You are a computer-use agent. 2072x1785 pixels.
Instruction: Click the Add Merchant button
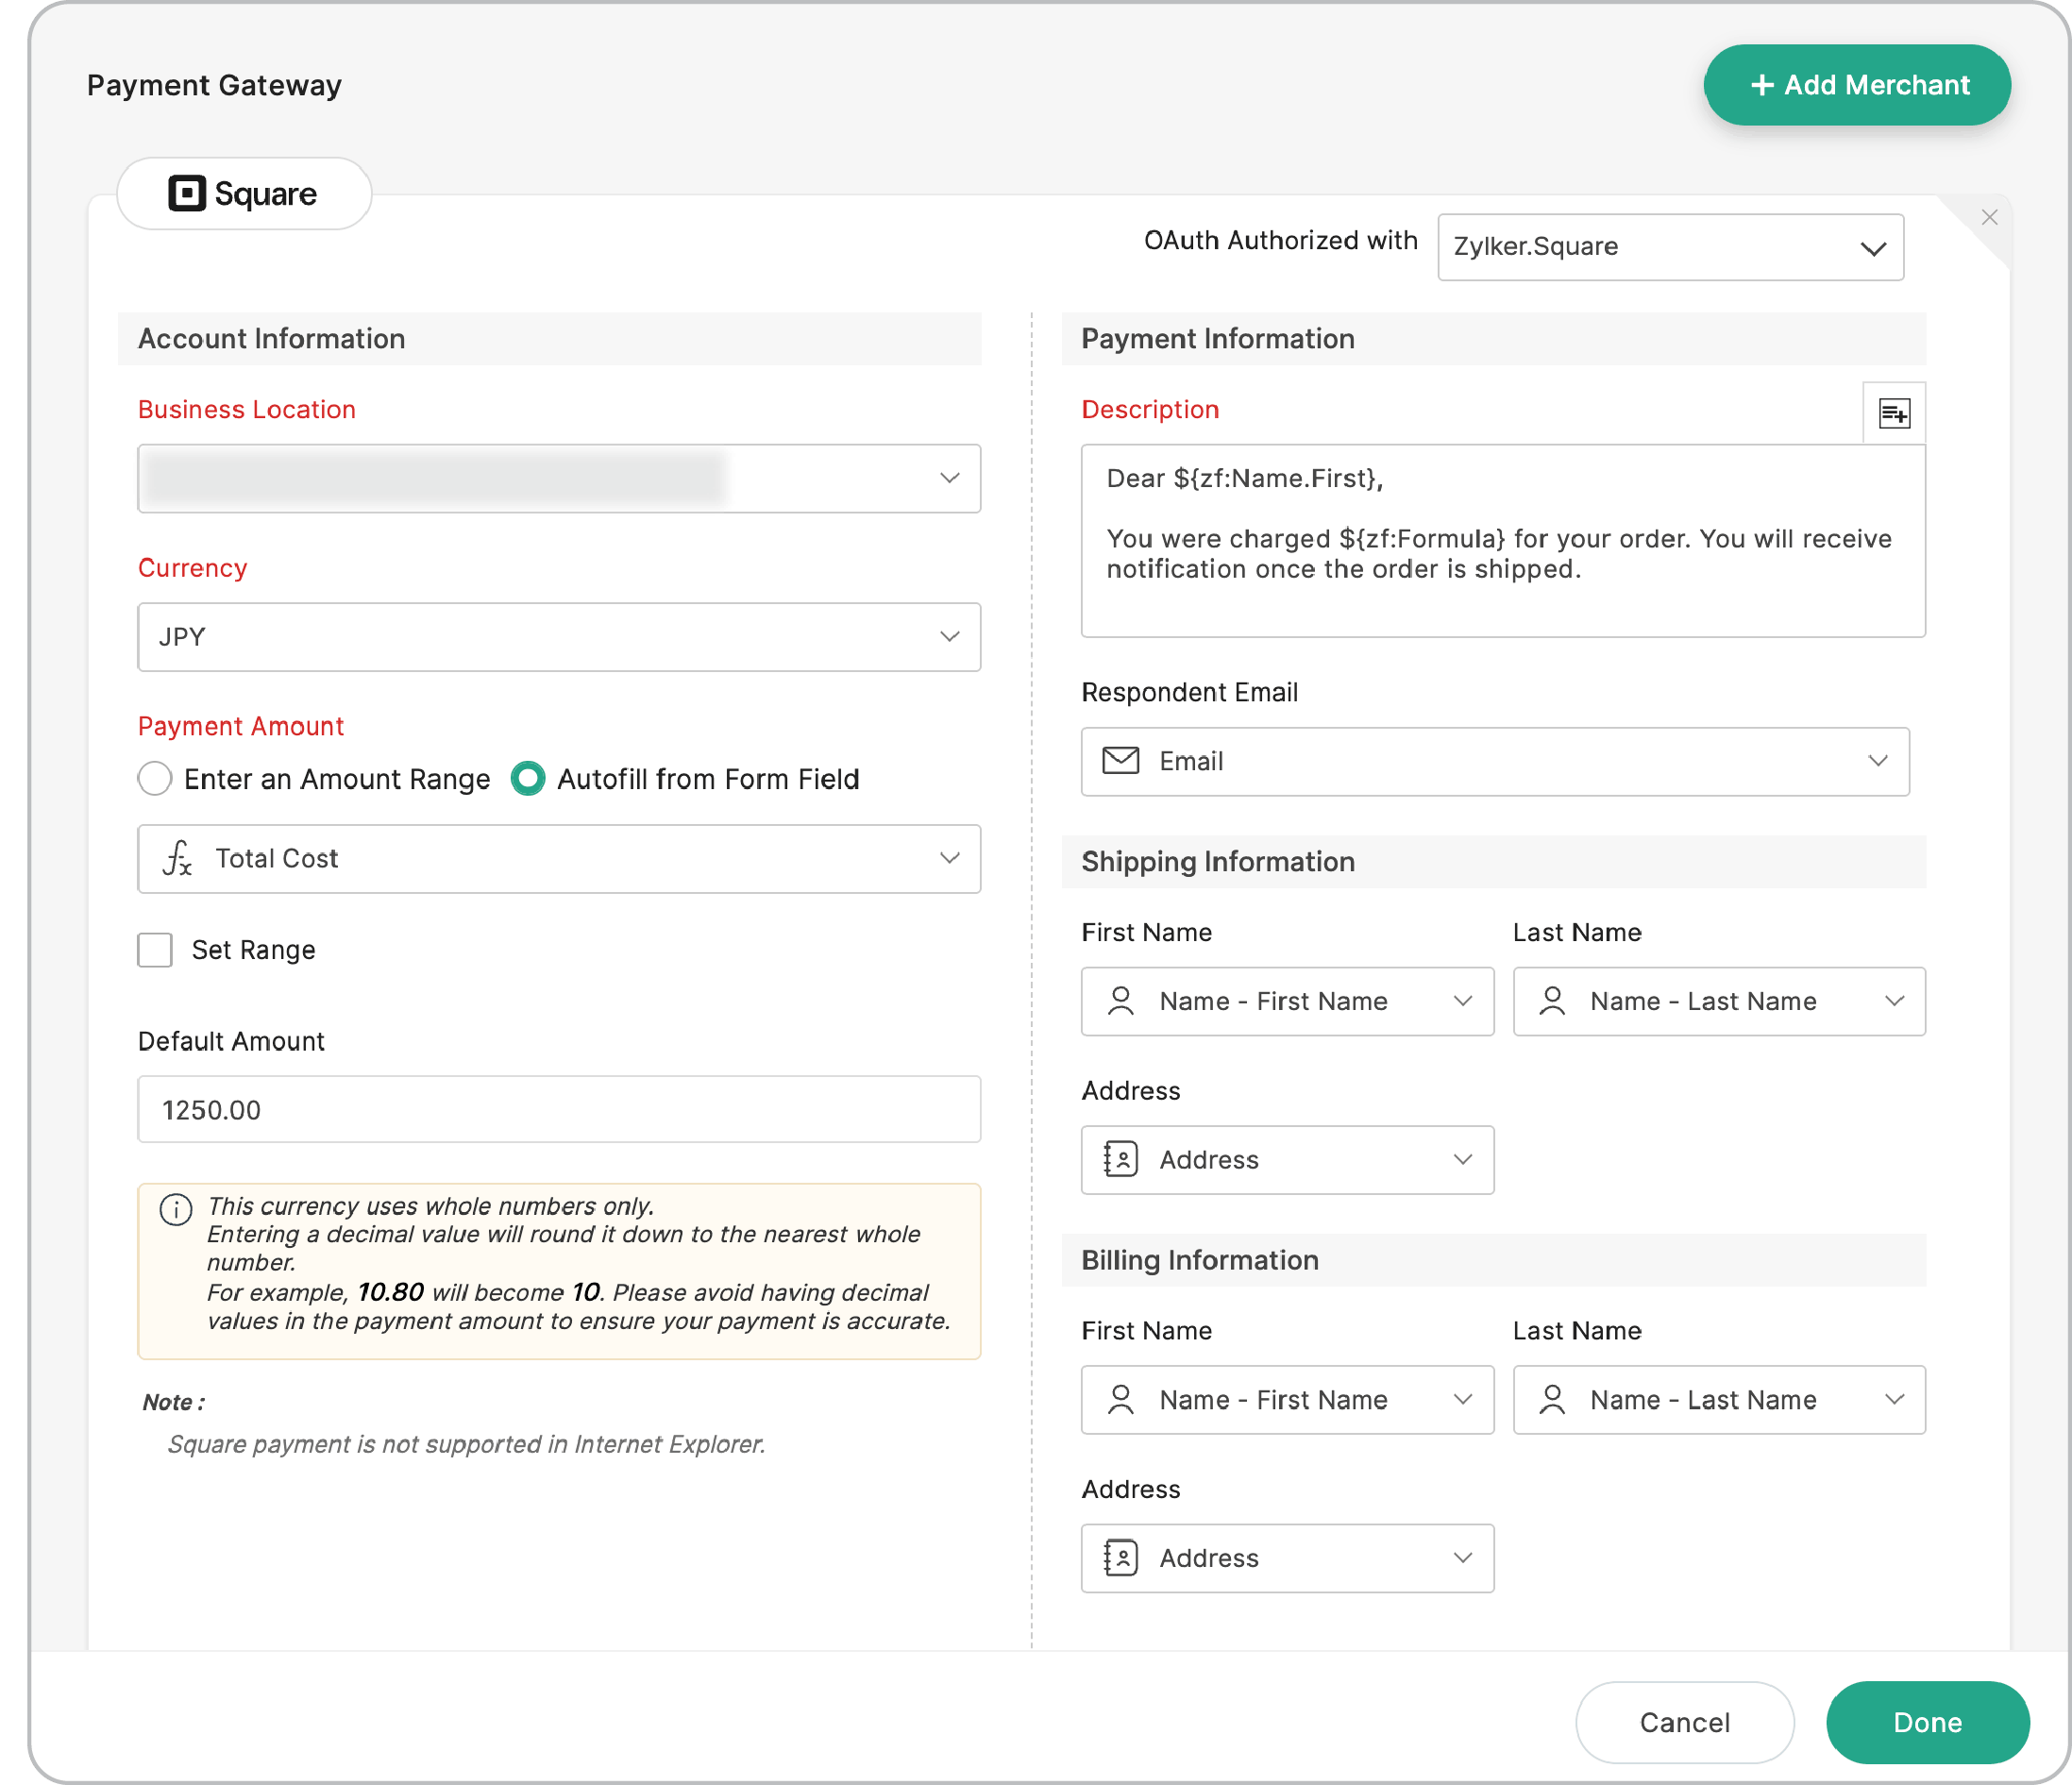(x=1857, y=84)
